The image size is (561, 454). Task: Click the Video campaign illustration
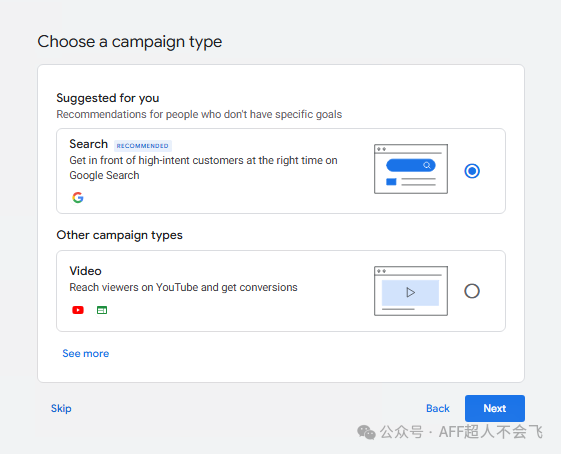(411, 291)
